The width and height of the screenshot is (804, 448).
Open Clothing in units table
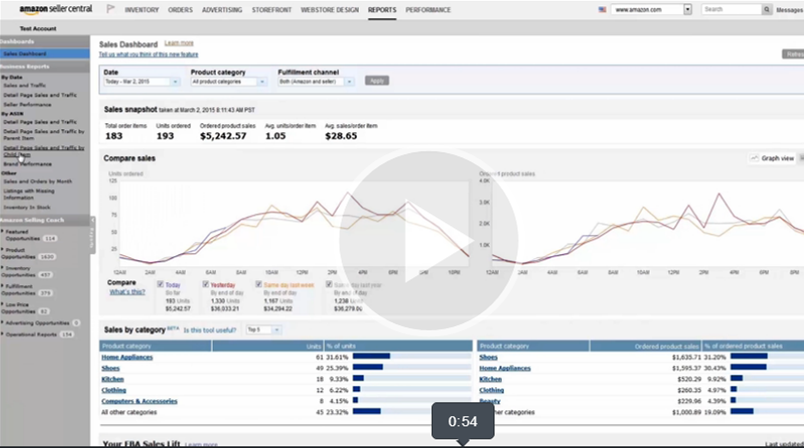(113, 391)
